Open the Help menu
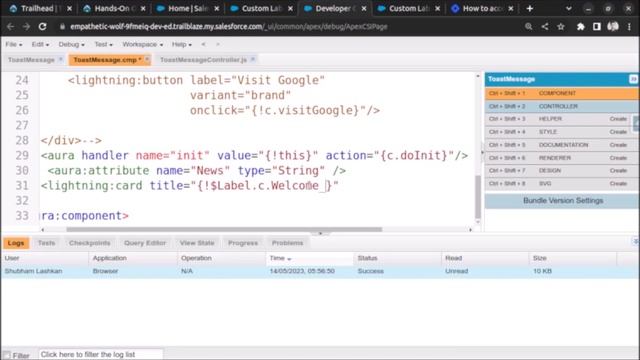Viewport: 640px width, 360px height. tap(182, 44)
